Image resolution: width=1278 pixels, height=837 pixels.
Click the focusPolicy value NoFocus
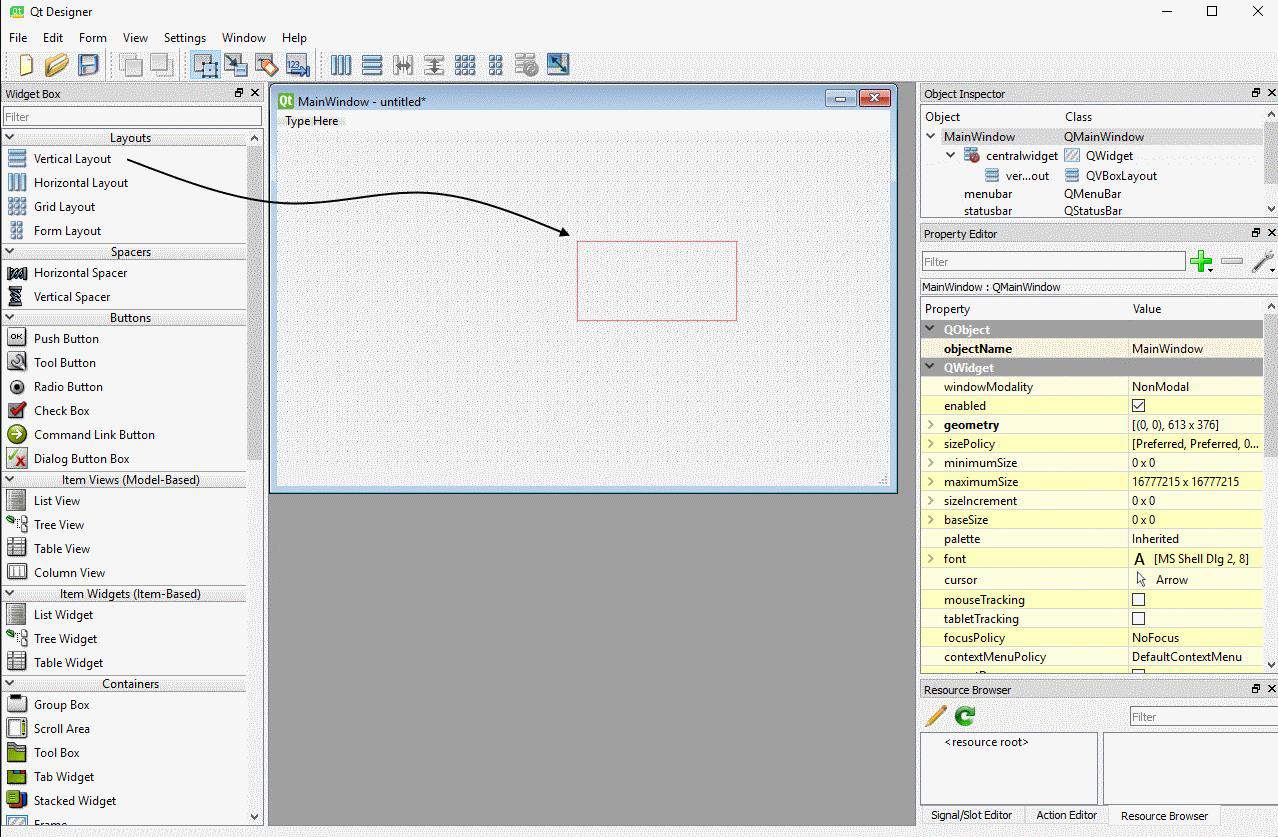pos(1155,638)
